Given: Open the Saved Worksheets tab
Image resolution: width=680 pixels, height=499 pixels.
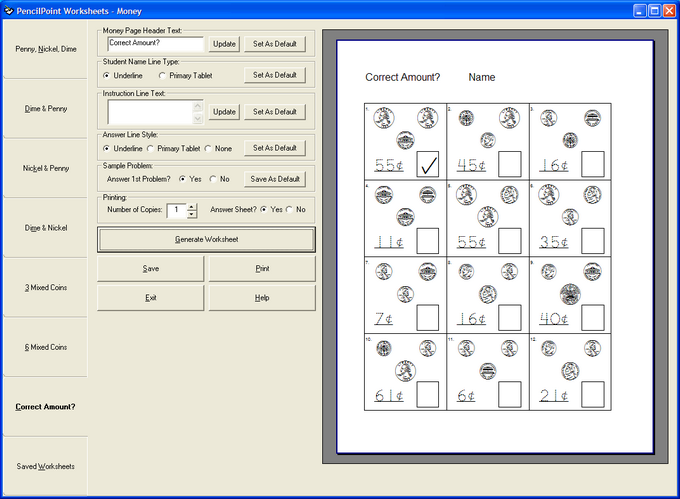Looking at the screenshot, I should tap(46, 466).
